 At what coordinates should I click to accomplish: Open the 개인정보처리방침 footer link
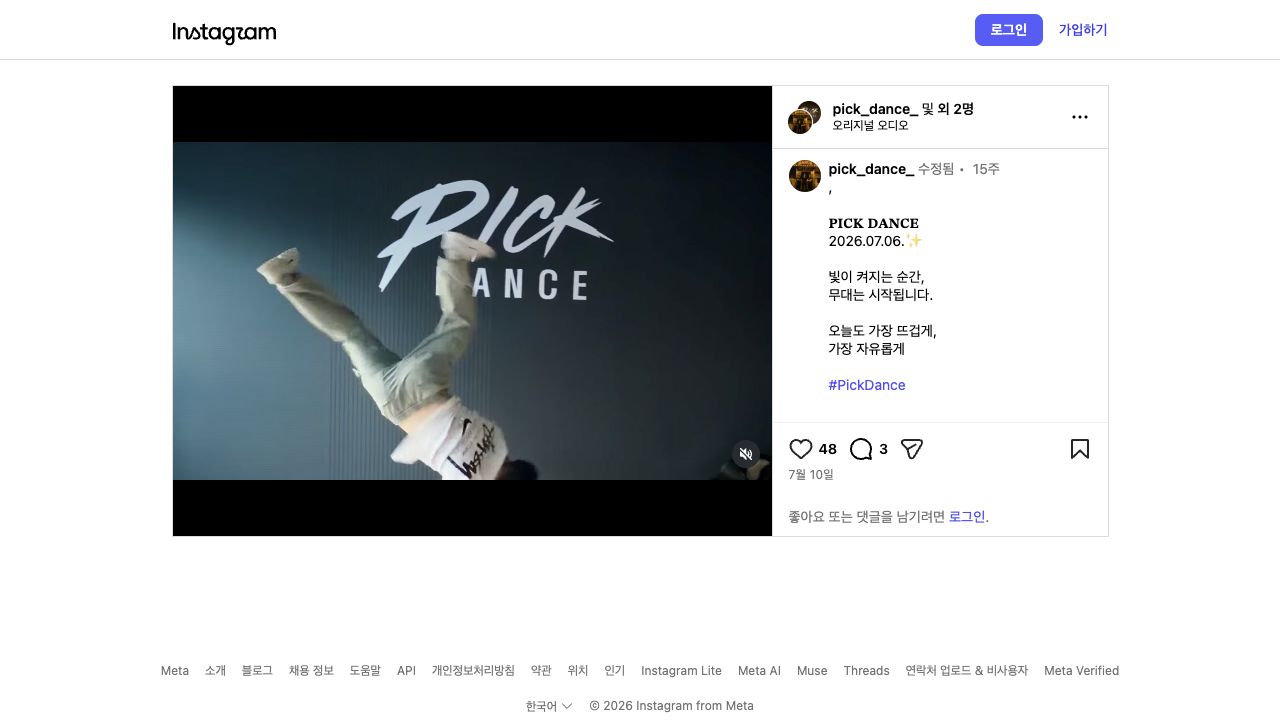473,671
